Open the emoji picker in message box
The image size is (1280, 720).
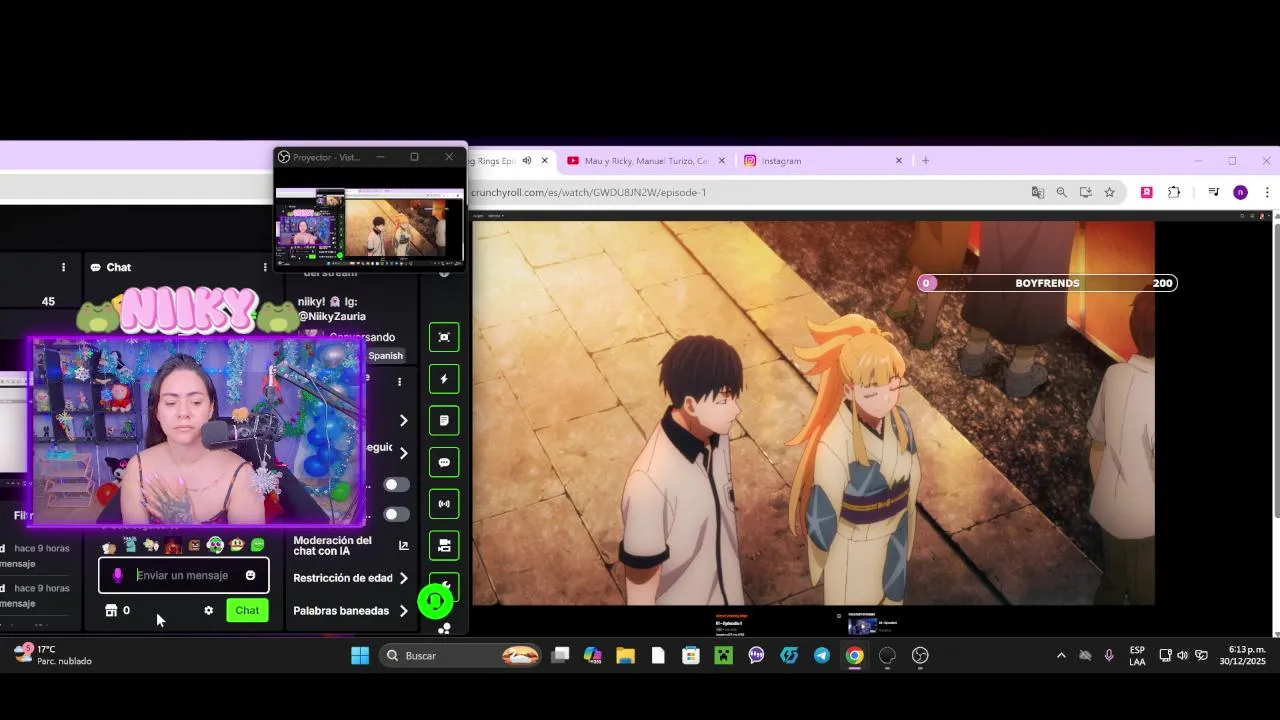pyautogui.click(x=250, y=575)
